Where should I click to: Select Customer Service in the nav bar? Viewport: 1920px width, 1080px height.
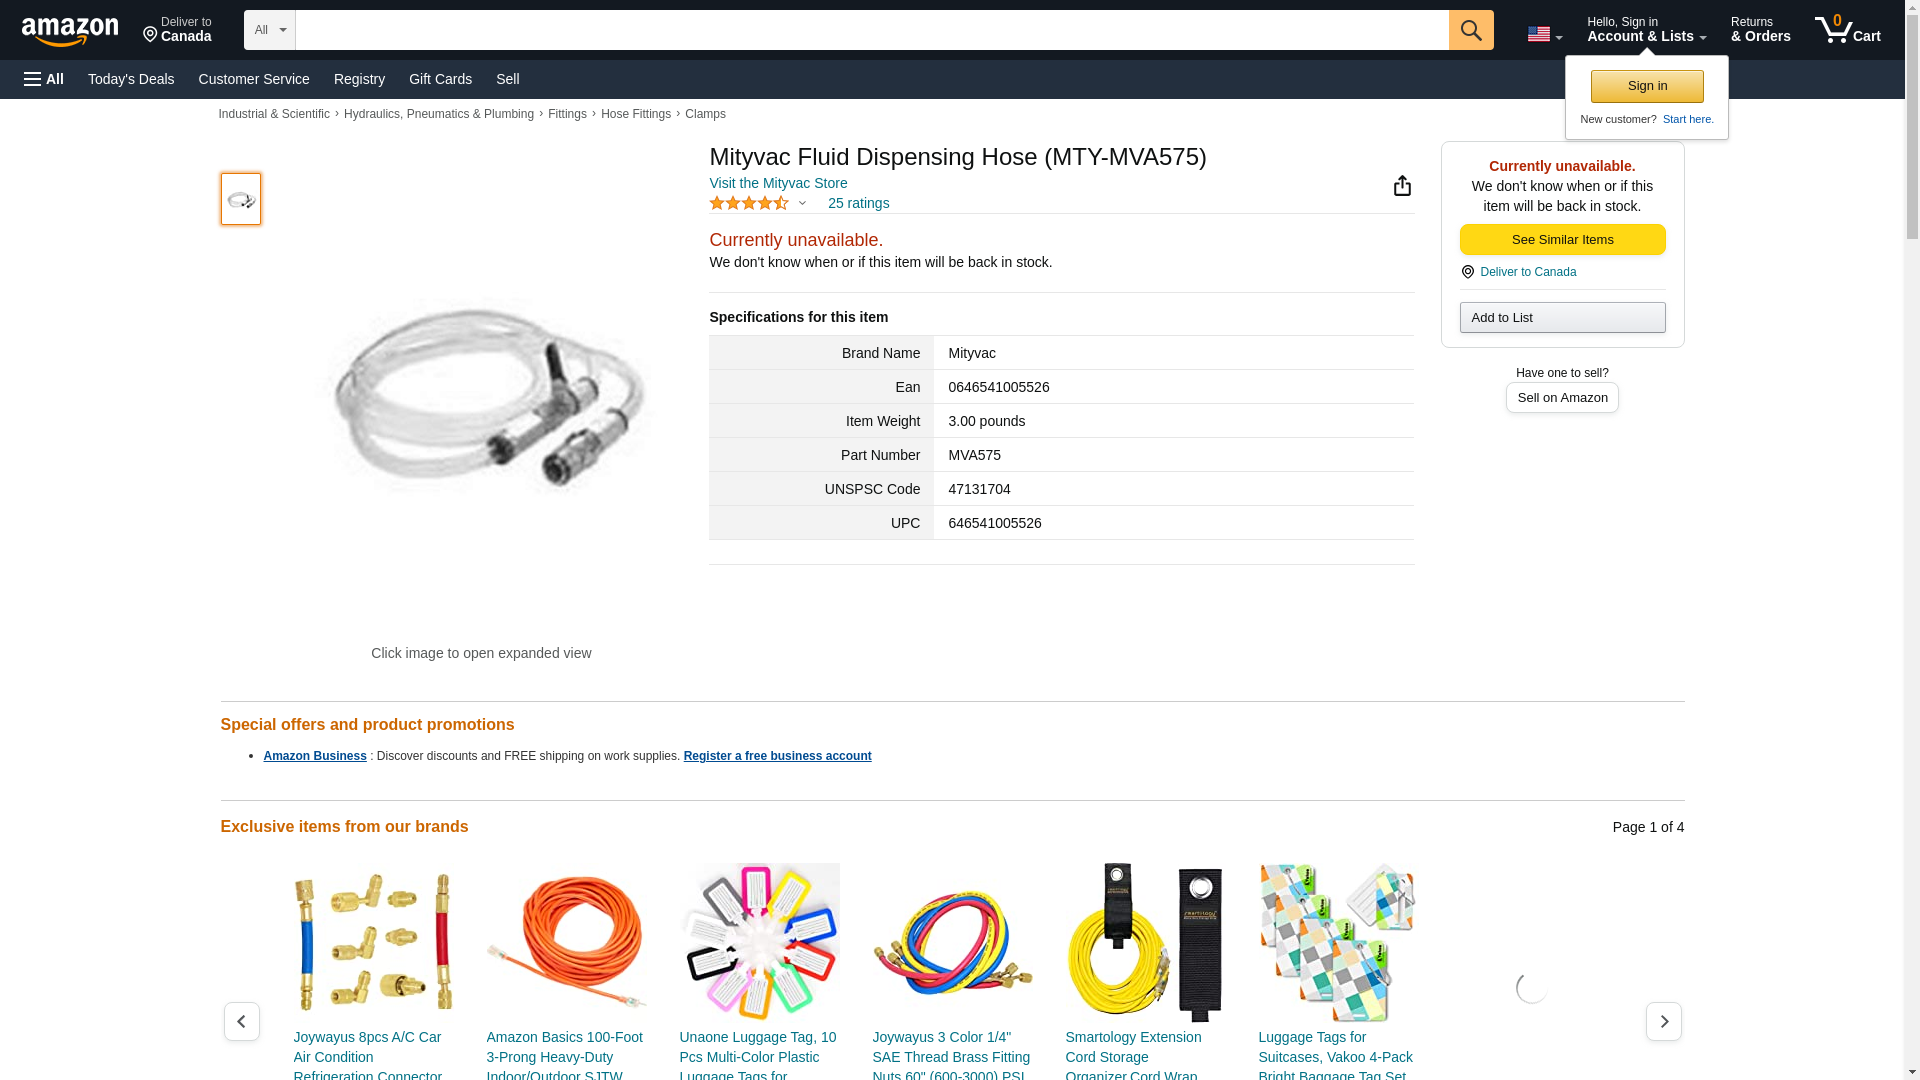[254, 79]
